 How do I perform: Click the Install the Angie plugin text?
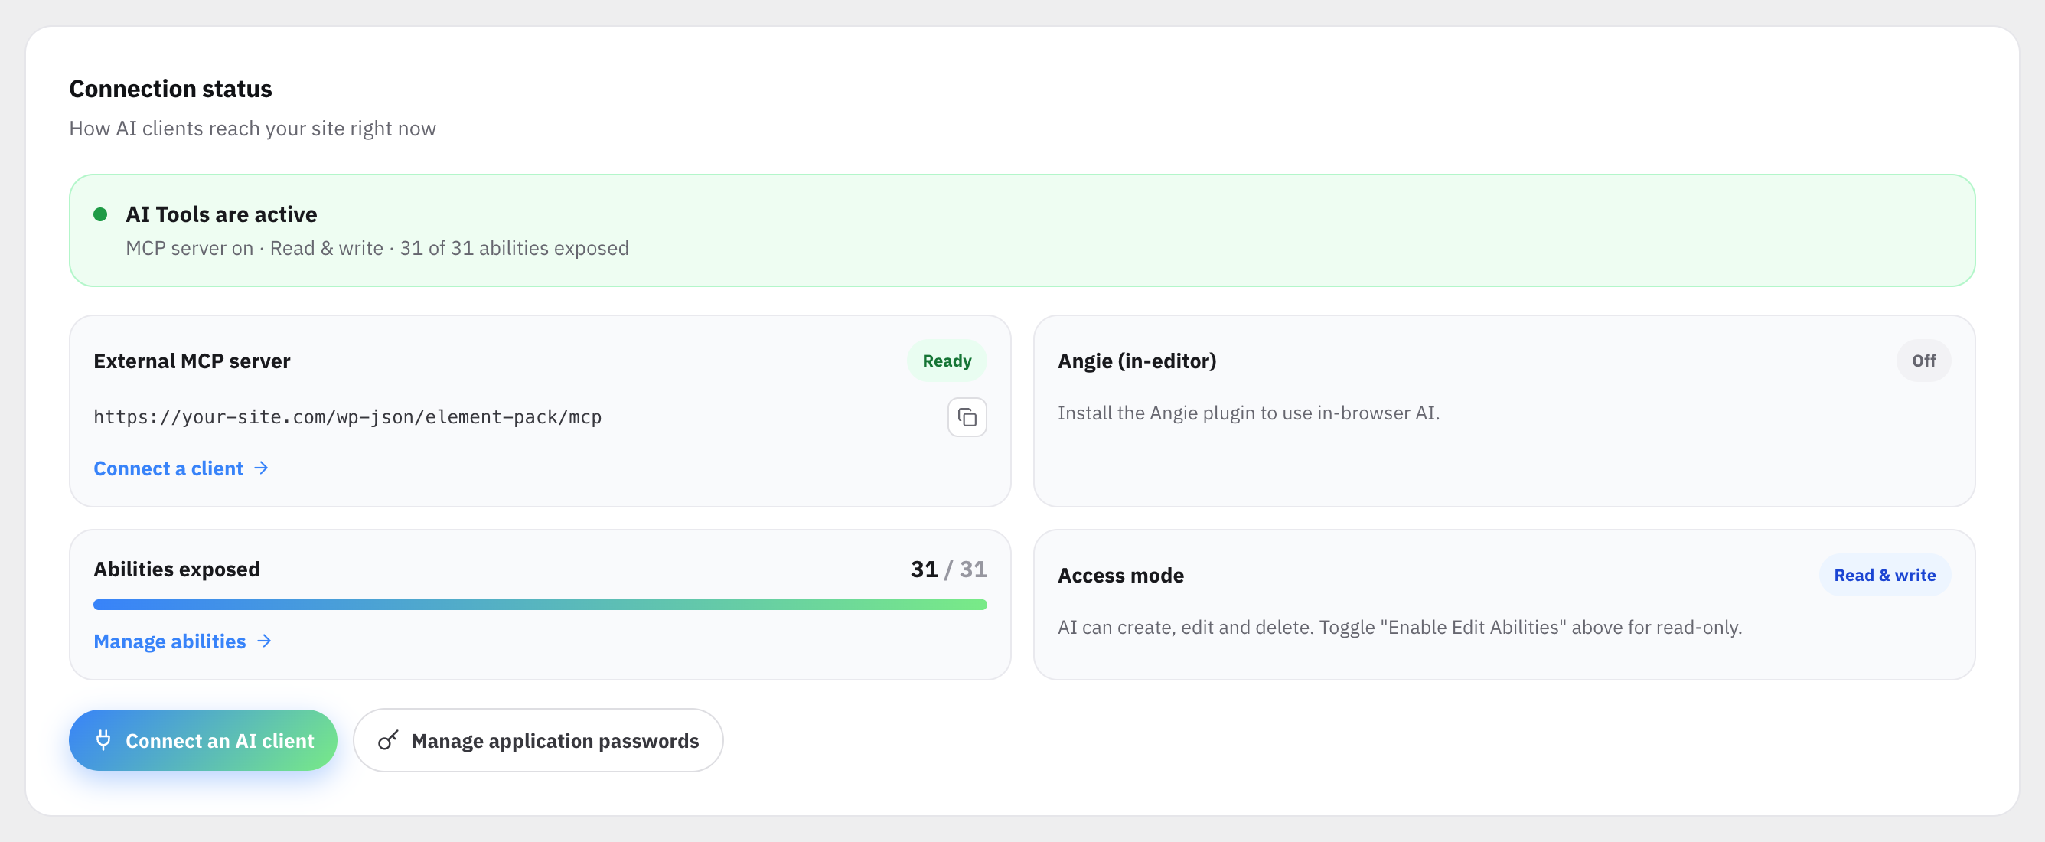coord(1249,413)
